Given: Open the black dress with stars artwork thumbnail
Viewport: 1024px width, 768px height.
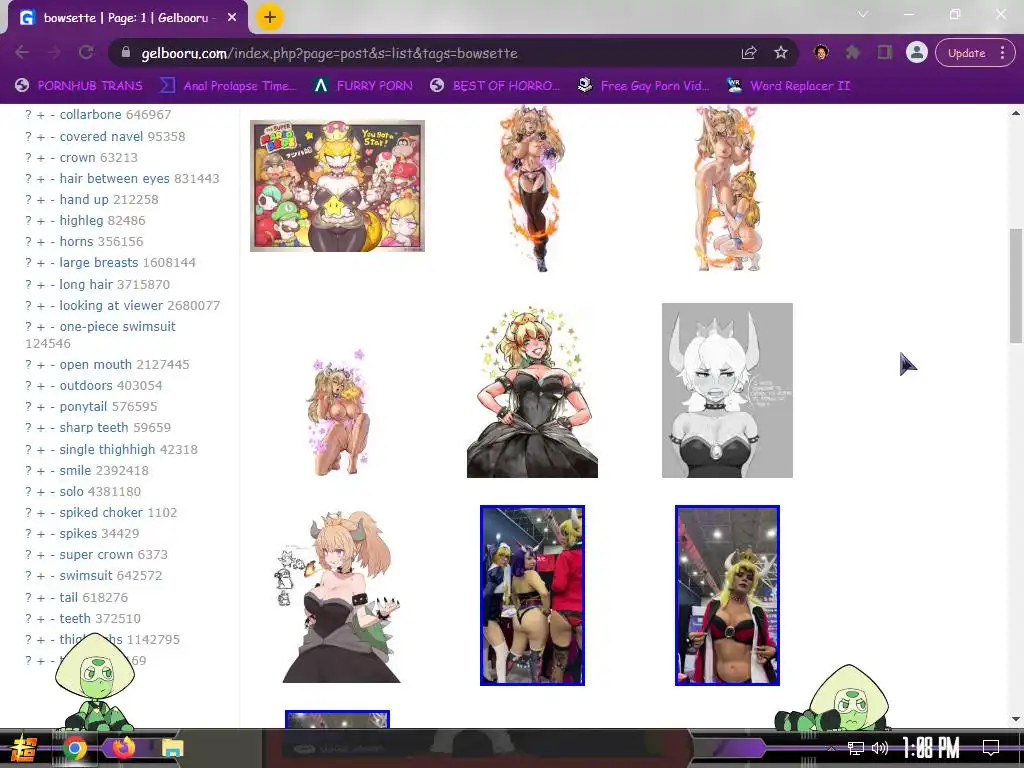Looking at the screenshot, I should click(x=532, y=391).
